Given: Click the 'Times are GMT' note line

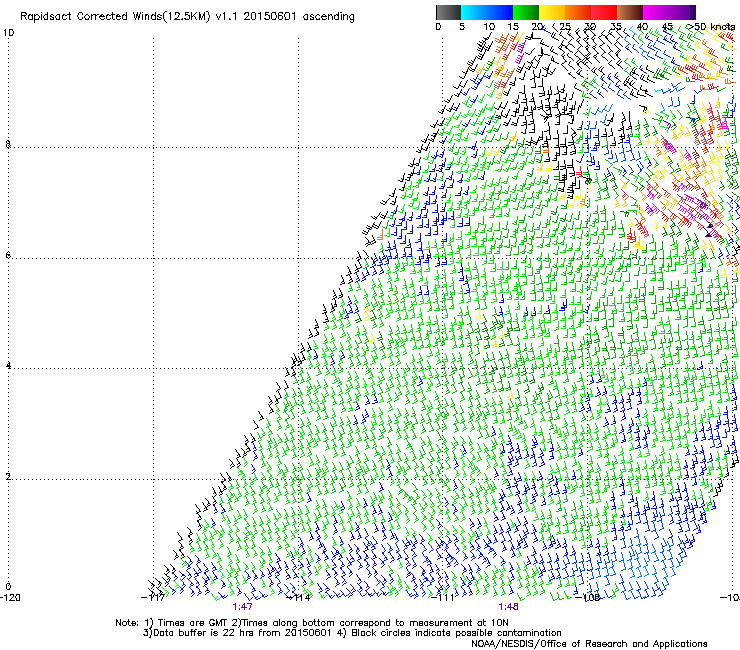Looking at the screenshot, I should pos(312,623).
